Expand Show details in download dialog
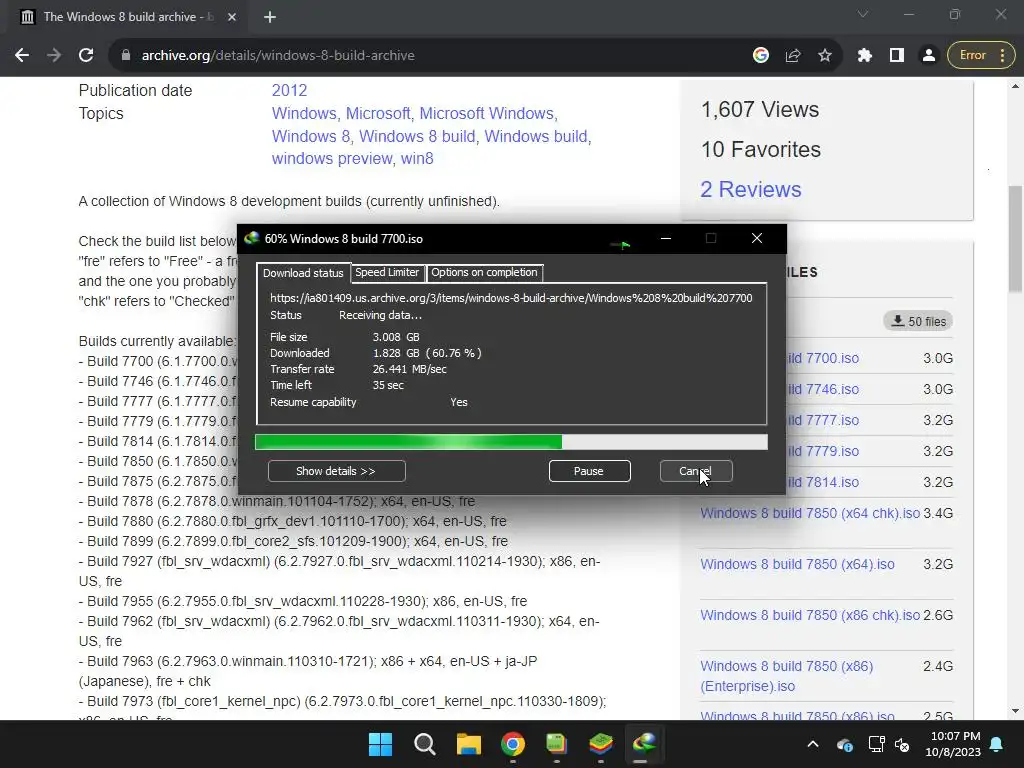 (336, 471)
